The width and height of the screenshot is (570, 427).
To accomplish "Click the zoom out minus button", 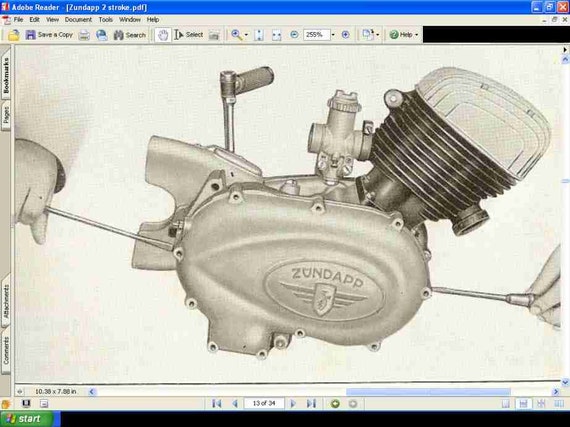I will tap(294, 35).
